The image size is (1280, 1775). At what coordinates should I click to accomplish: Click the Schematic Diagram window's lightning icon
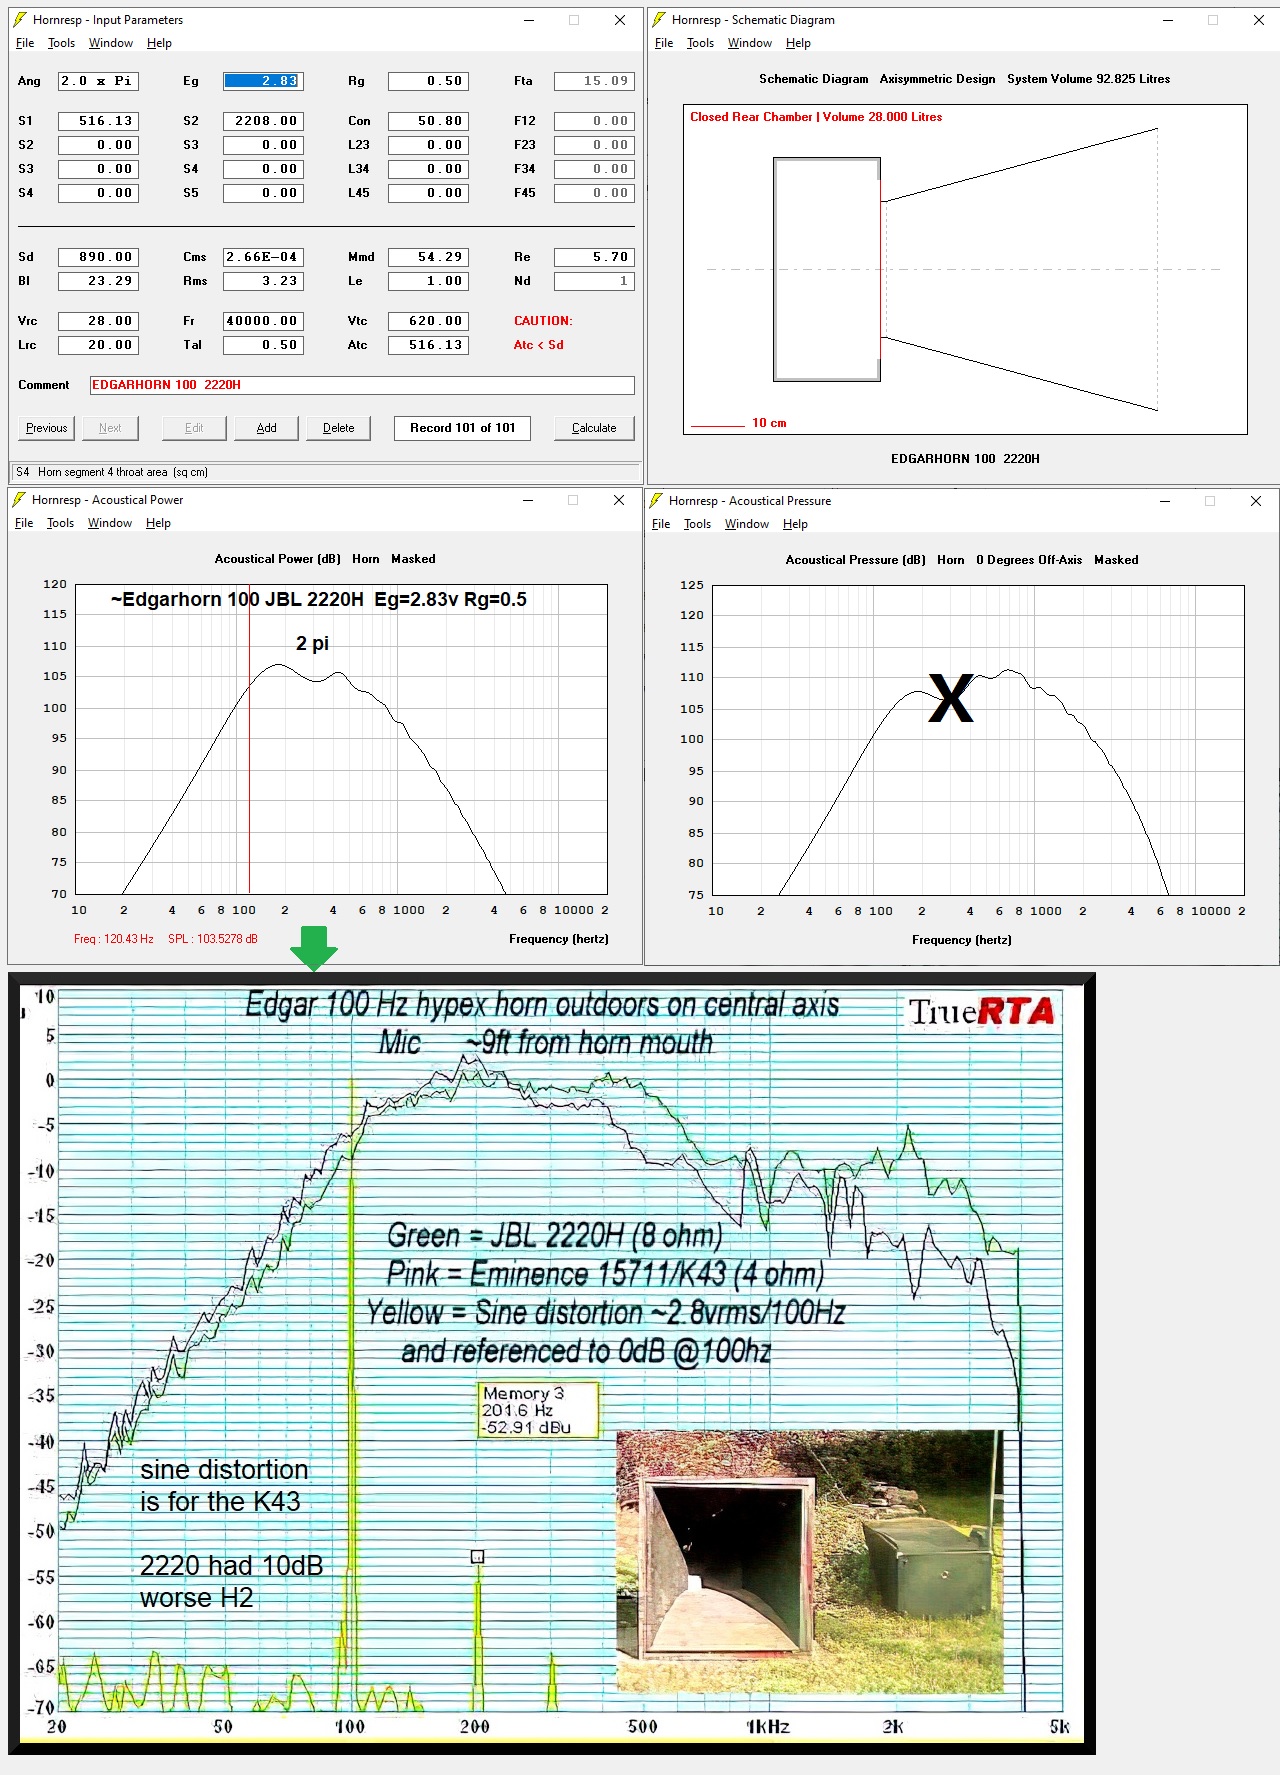click(x=658, y=20)
